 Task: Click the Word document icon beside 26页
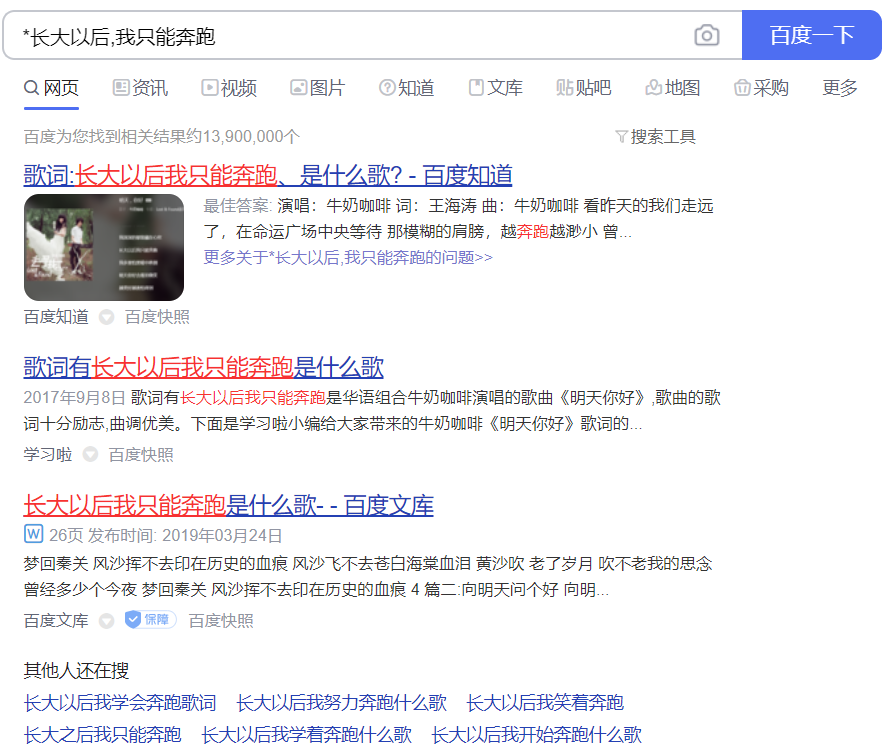tap(34, 534)
